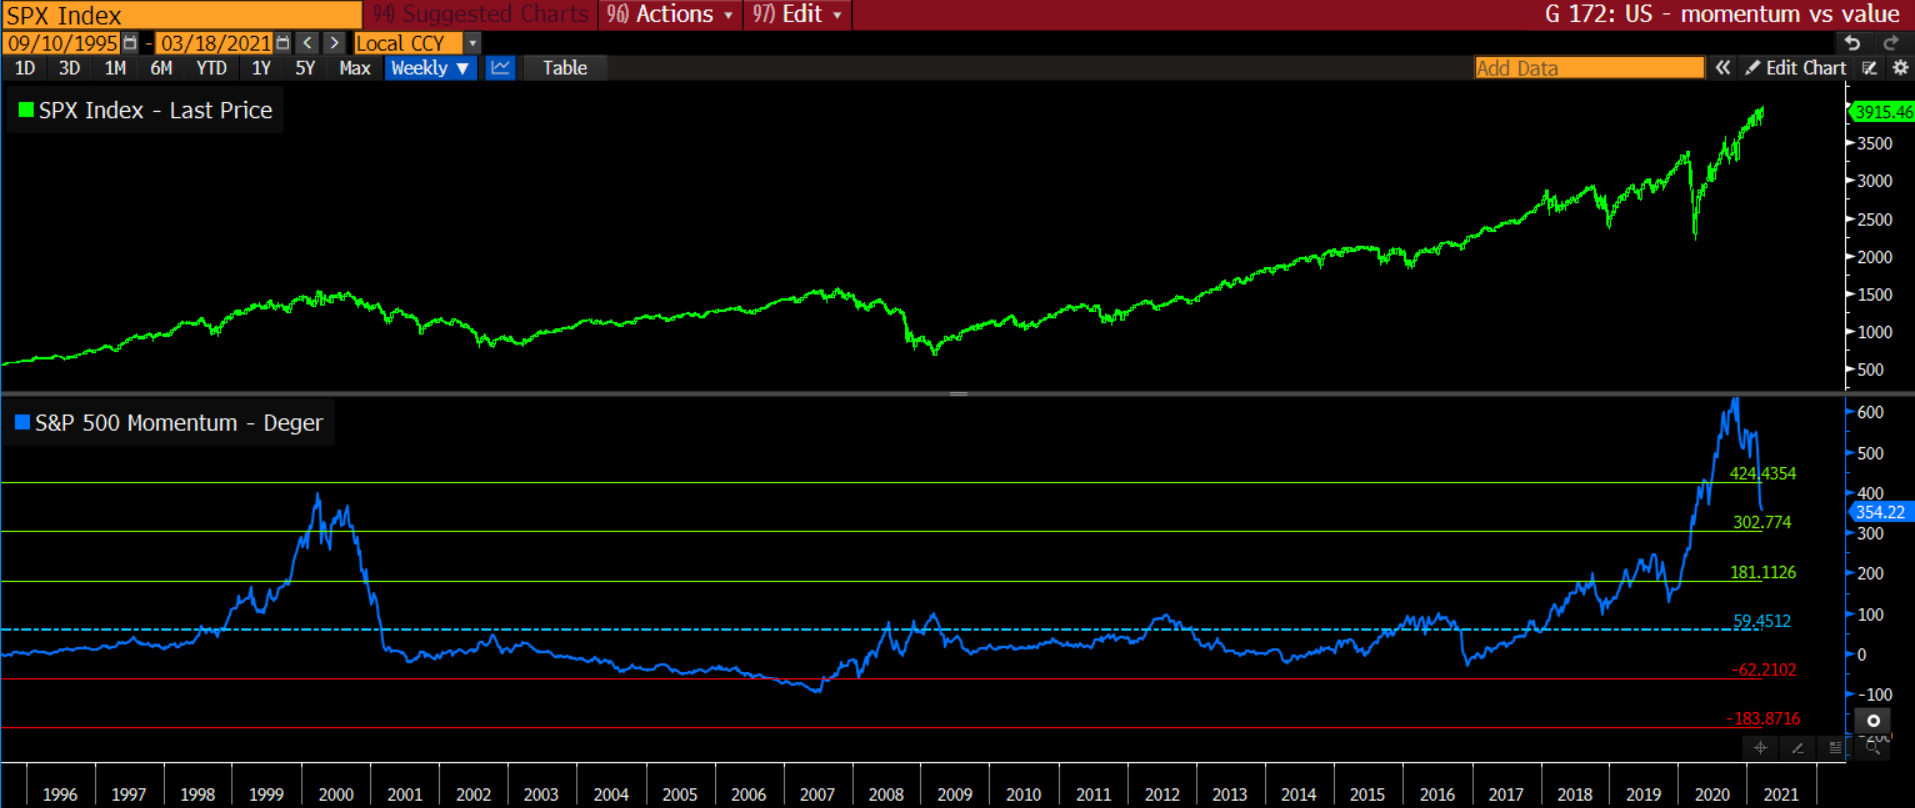
Task: Undo last chart change
Action: [x=1852, y=43]
